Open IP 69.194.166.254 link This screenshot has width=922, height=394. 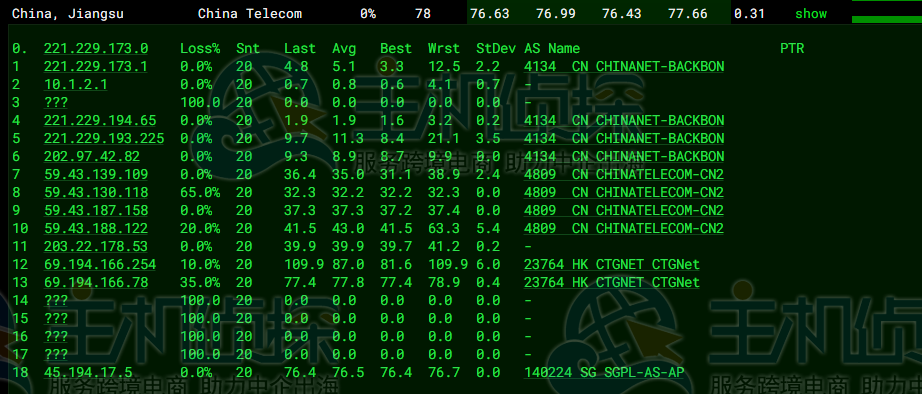(x=100, y=265)
